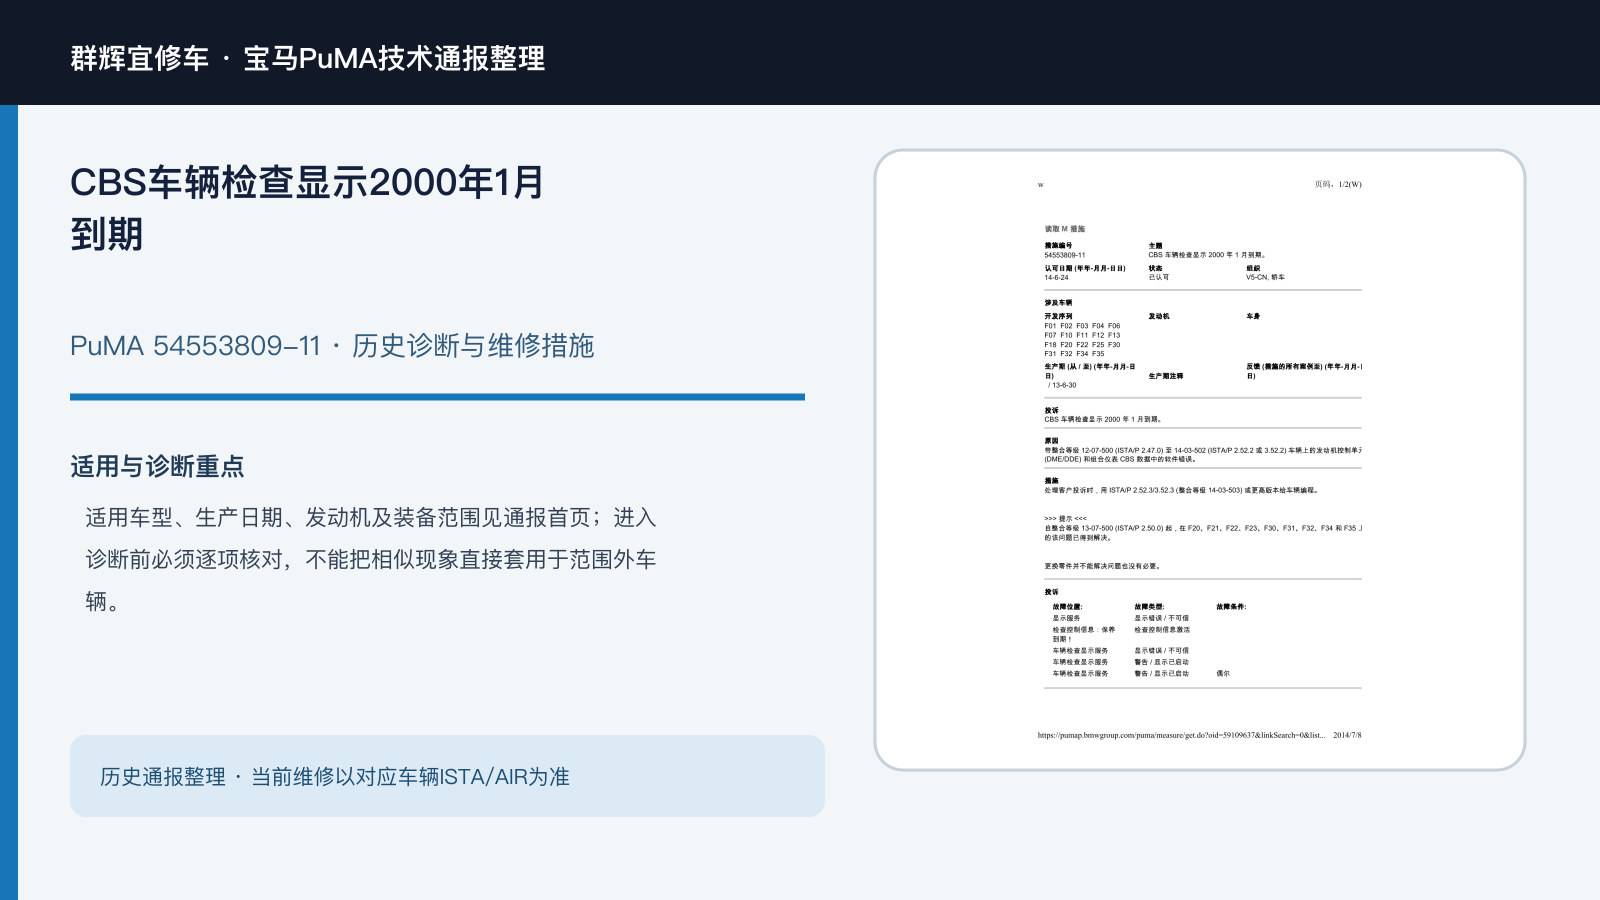Click the 读取 M 措施 heading in document

tap(1064, 229)
